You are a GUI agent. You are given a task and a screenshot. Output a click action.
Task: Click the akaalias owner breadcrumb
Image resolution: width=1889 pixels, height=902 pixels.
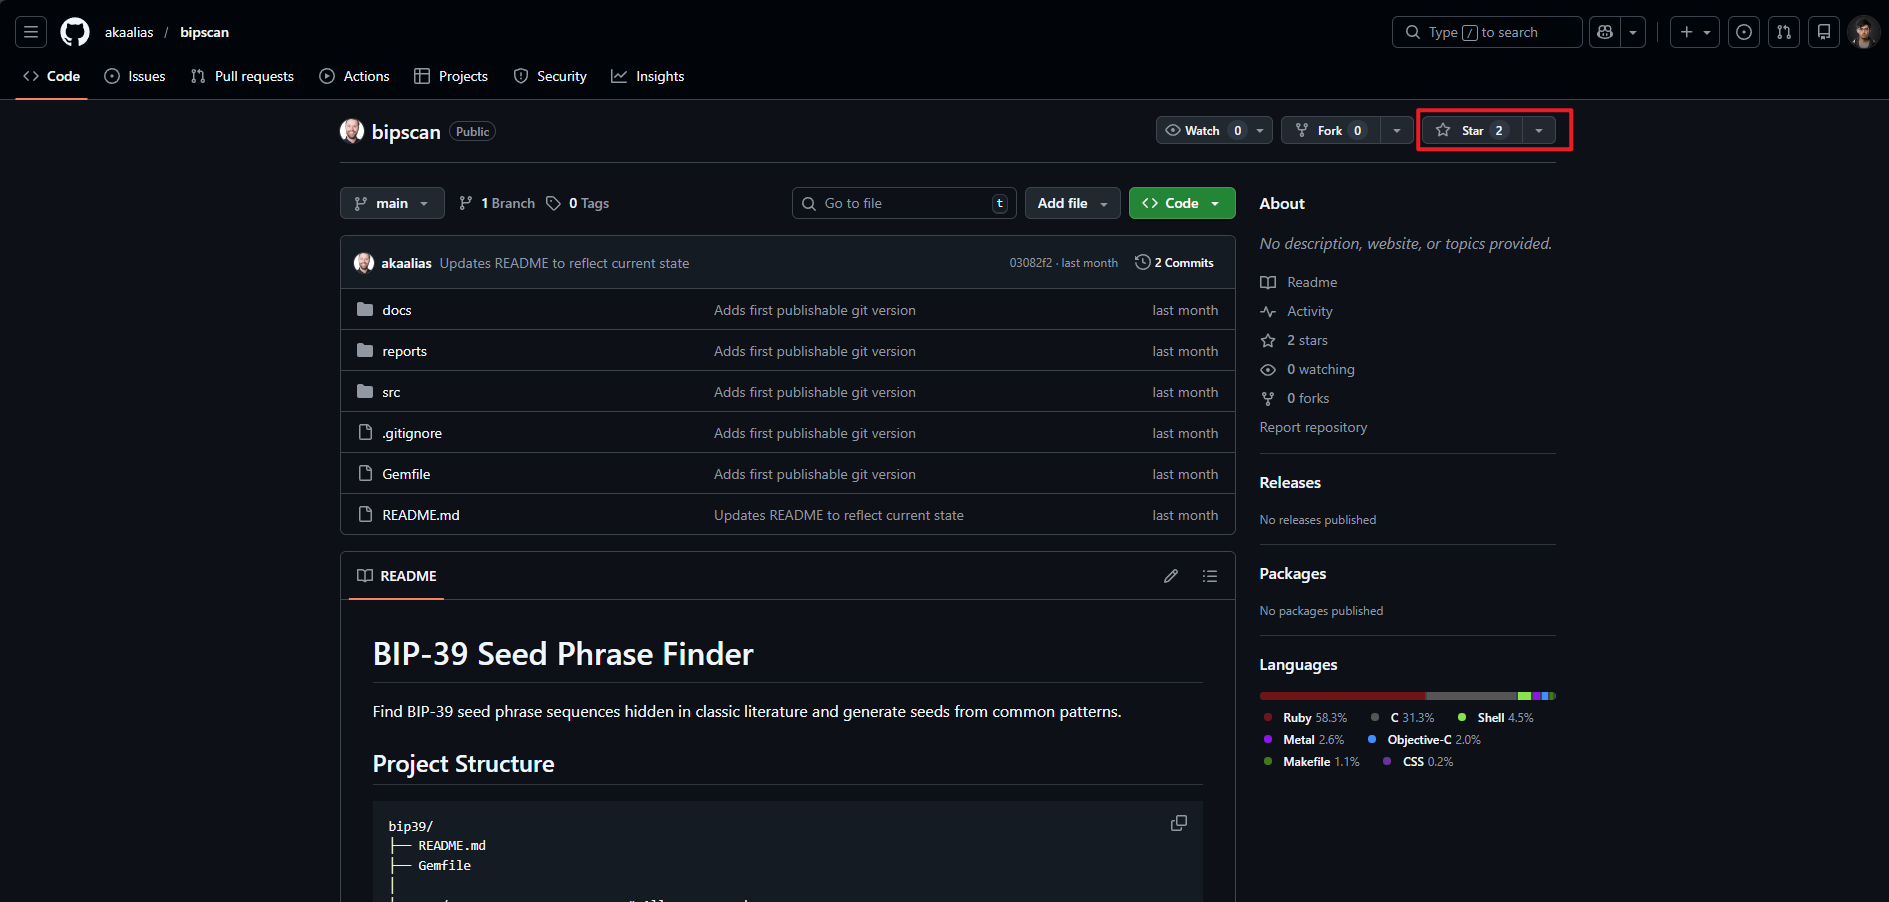point(129,32)
